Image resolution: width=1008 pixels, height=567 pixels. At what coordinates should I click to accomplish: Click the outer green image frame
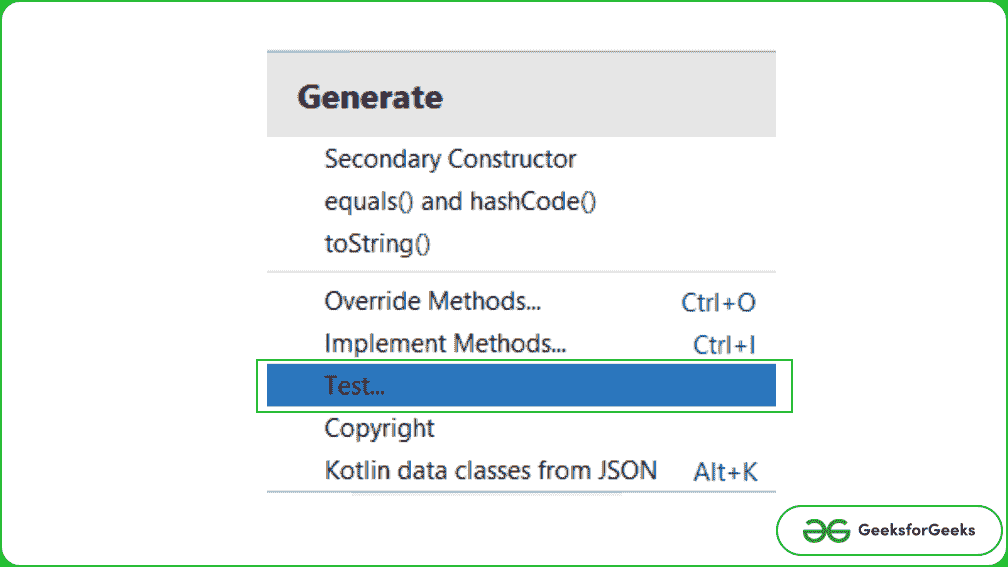(504, 2)
